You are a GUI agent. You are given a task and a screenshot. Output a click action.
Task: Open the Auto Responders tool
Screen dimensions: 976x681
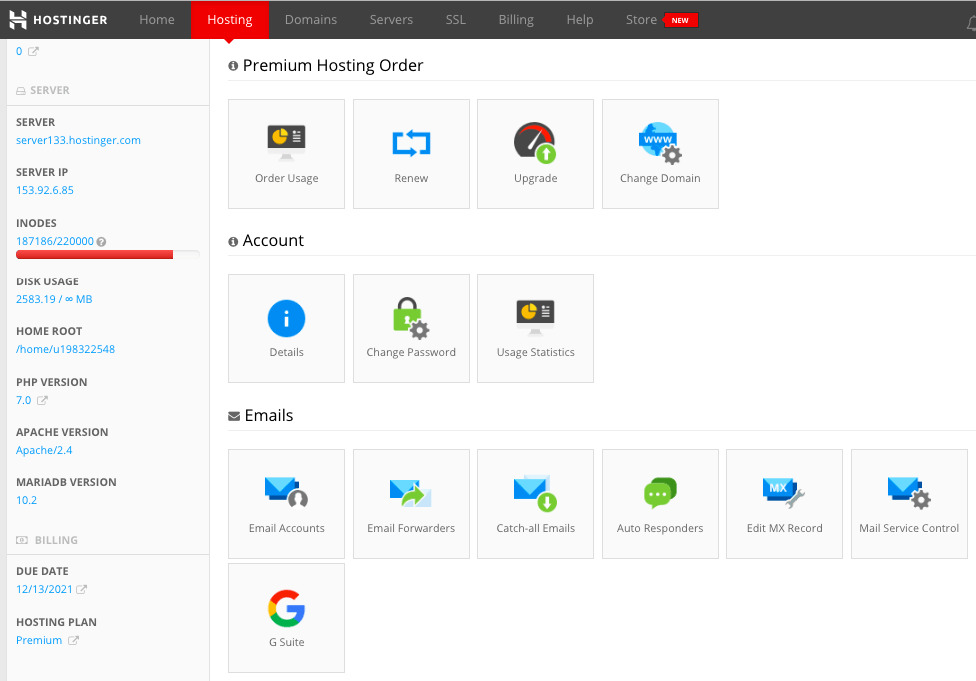660,504
